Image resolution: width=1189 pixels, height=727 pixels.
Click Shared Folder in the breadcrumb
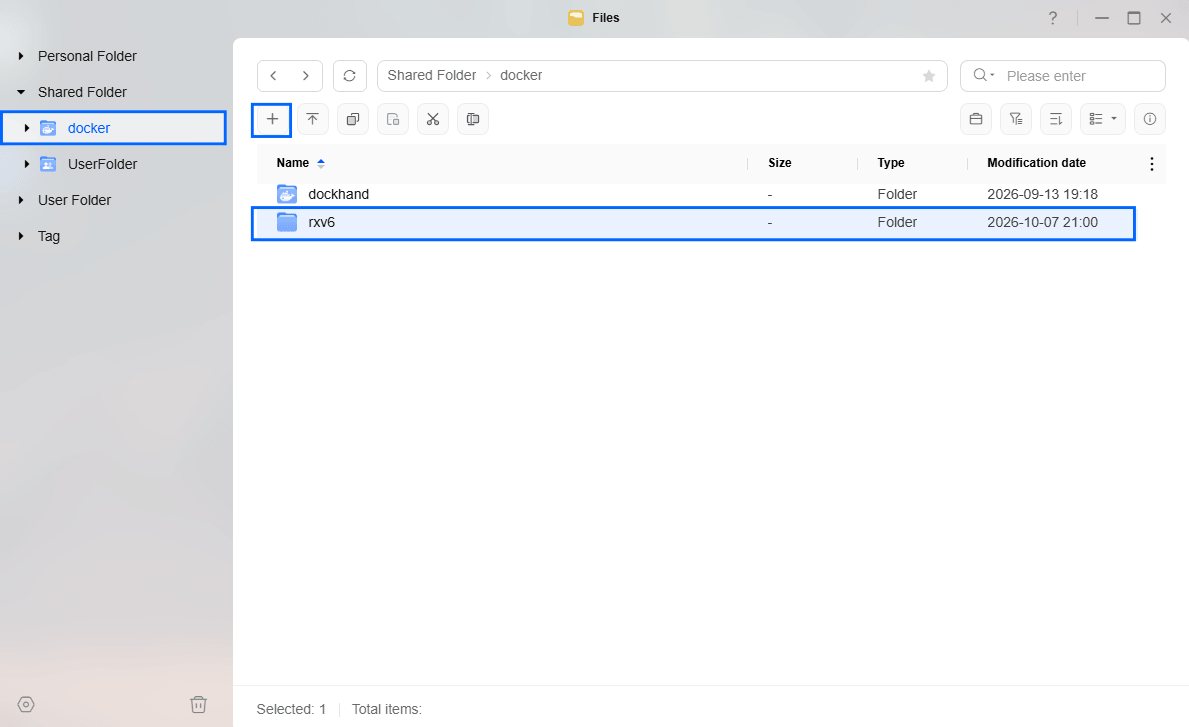pyautogui.click(x=431, y=75)
